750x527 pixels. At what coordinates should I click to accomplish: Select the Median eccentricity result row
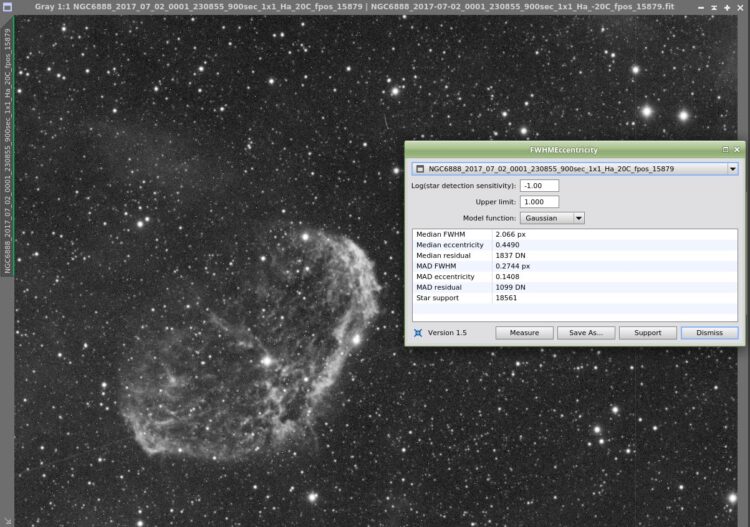[574, 245]
